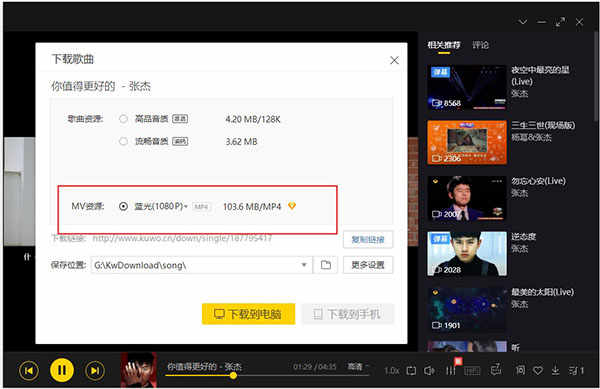Select the 高品音质 radio option
600x389 pixels.
[x=123, y=119]
